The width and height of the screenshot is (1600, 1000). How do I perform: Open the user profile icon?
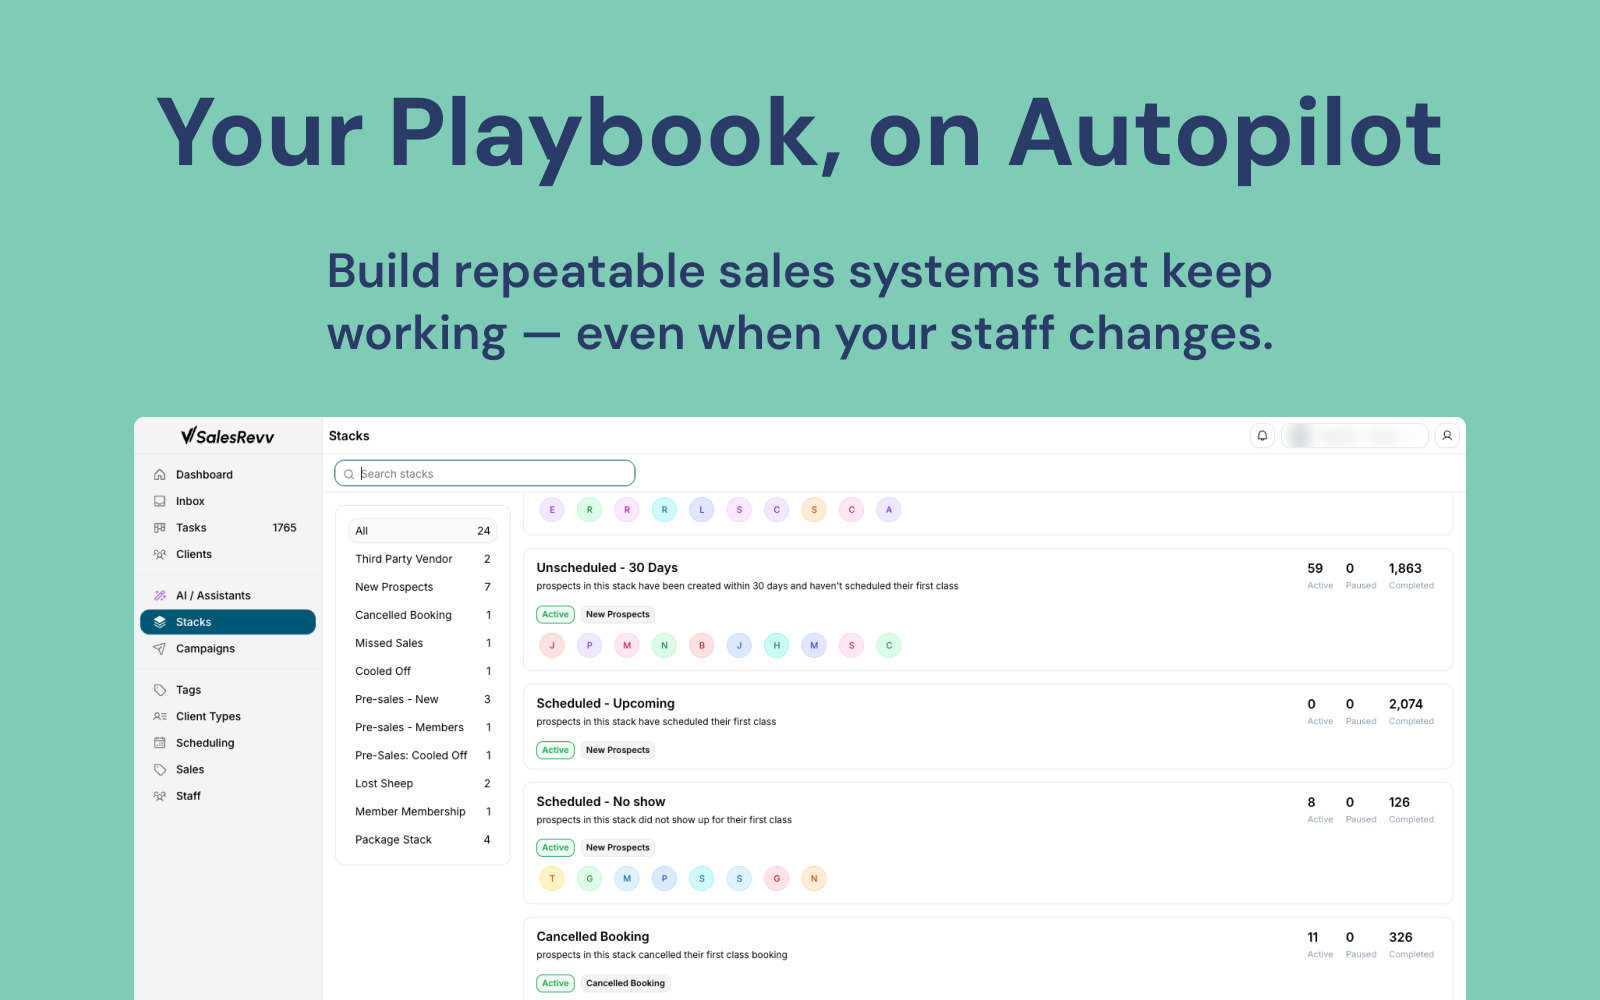1447,436
